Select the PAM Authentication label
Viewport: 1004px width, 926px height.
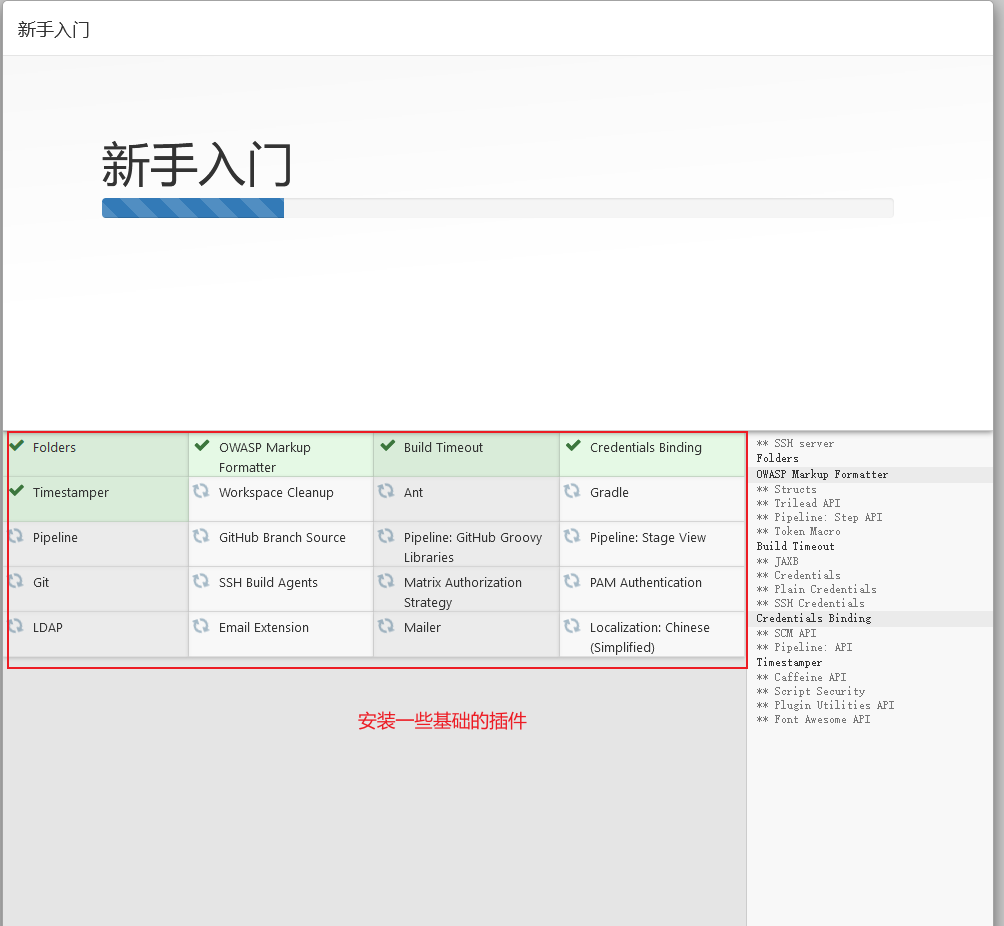click(645, 582)
